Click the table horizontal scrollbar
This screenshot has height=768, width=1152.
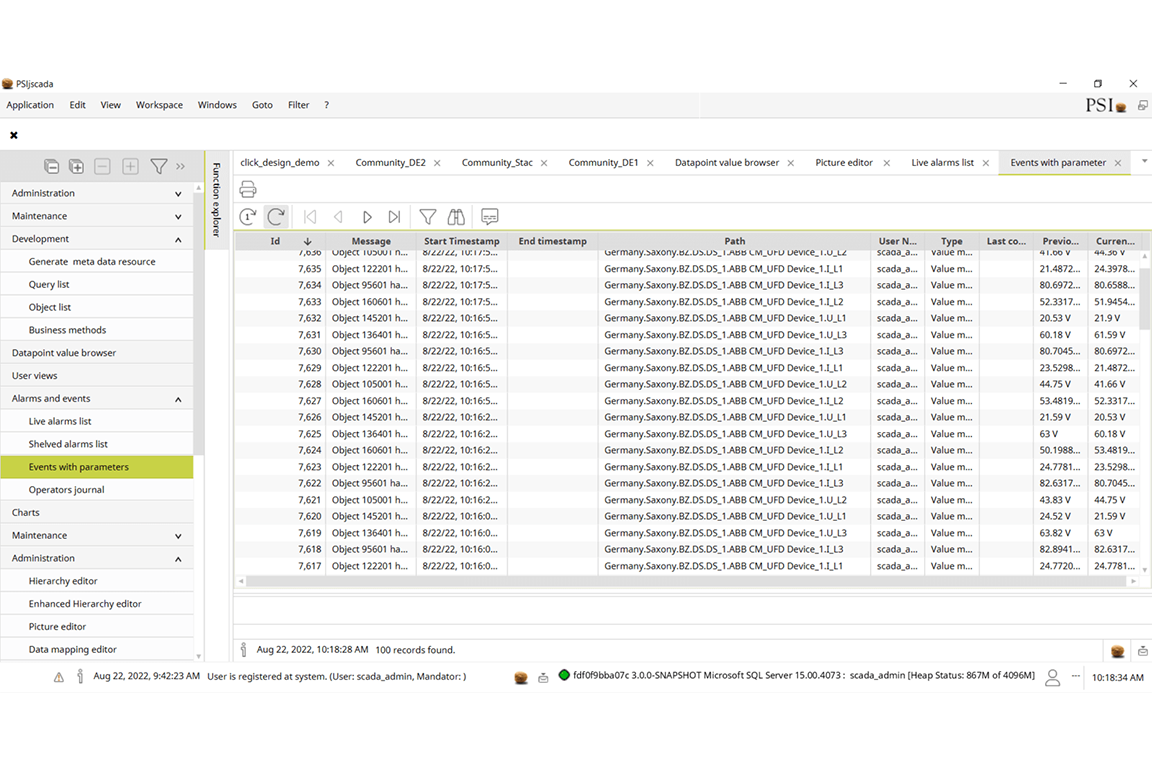pyautogui.click(x=687, y=581)
